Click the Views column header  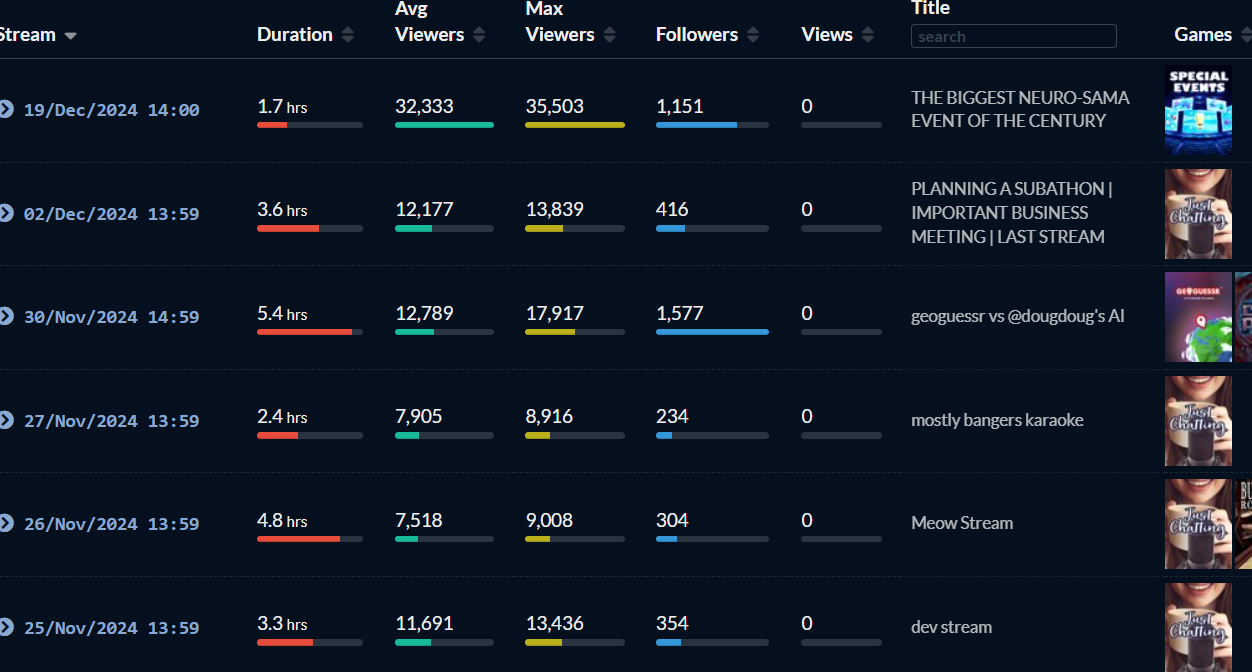click(827, 34)
